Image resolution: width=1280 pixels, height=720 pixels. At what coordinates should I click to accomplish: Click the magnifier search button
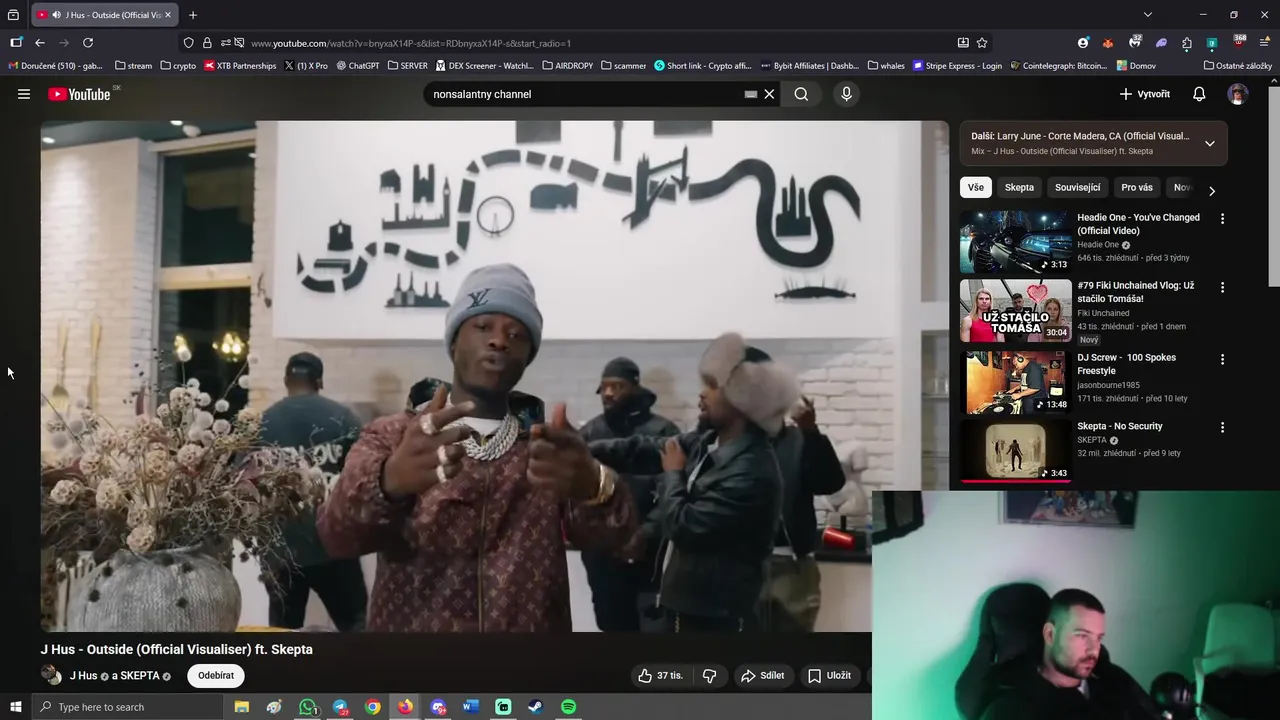pyautogui.click(x=801, y=94)
